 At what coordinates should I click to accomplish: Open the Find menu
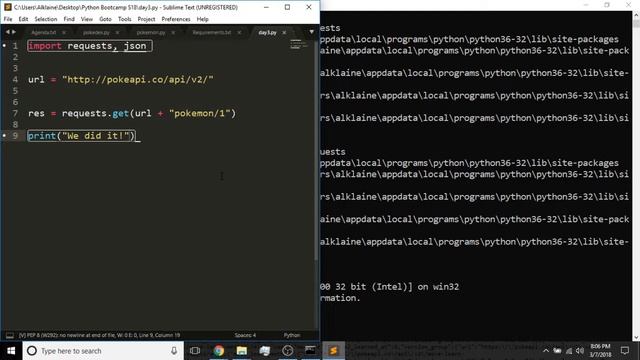point(69,19)
